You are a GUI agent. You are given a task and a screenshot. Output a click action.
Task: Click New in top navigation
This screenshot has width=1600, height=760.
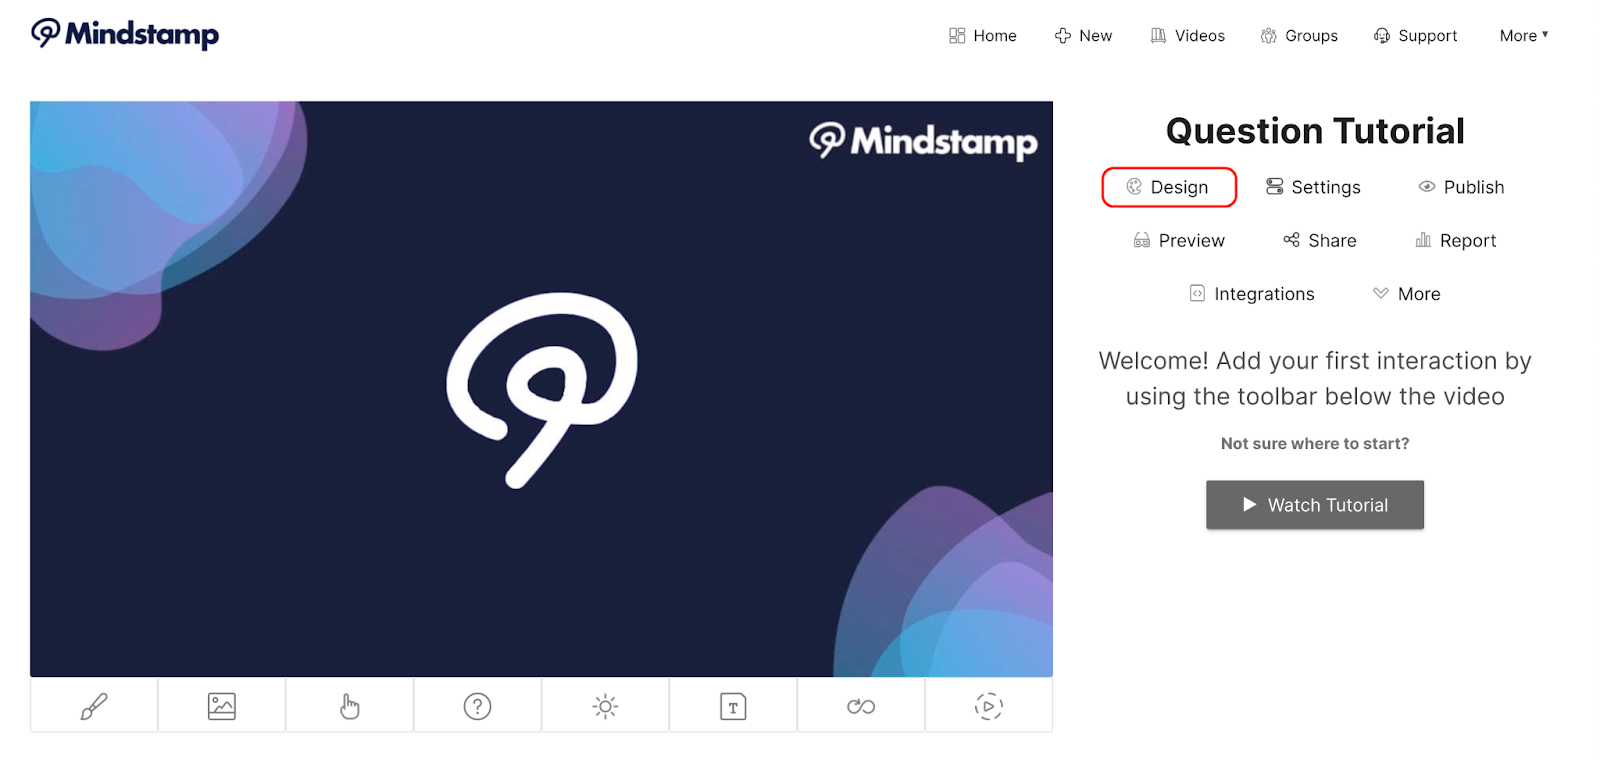[1083, 35]
